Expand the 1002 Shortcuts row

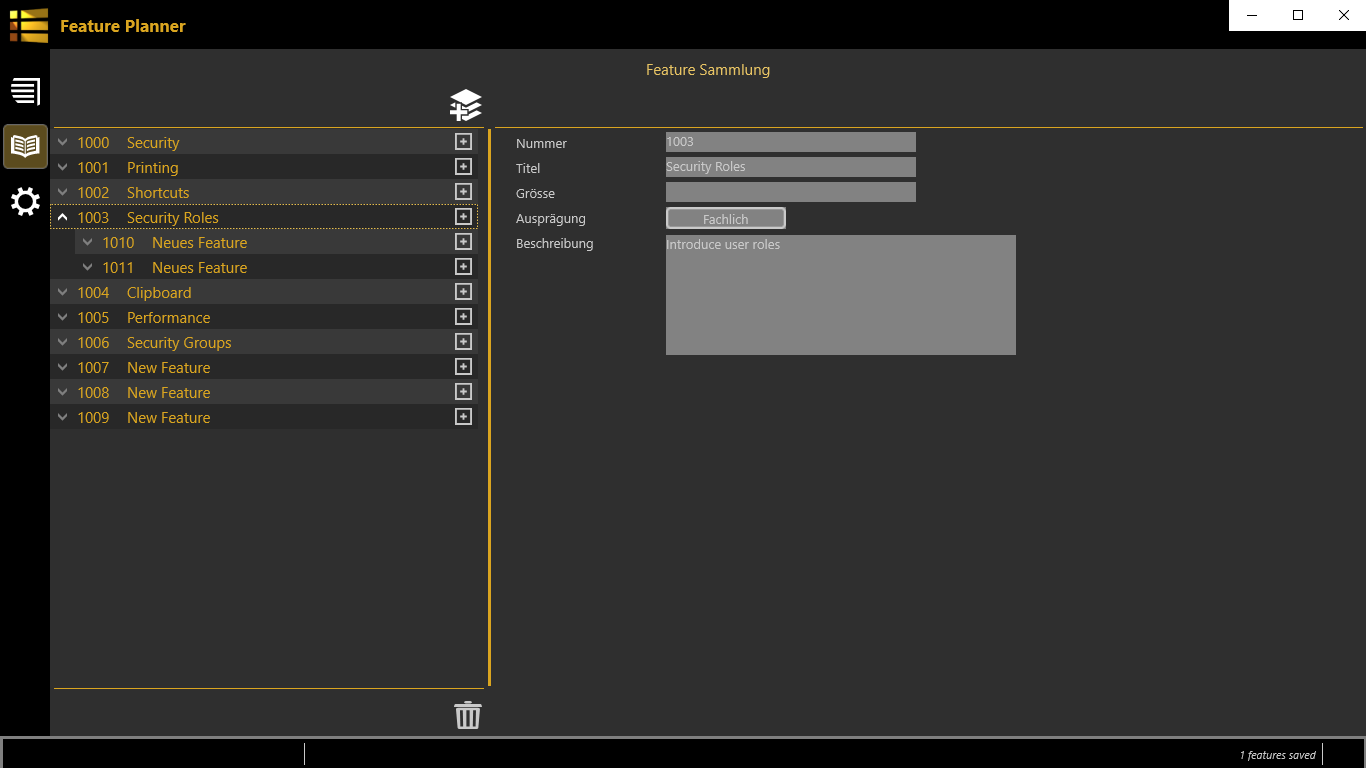[63, 193]
